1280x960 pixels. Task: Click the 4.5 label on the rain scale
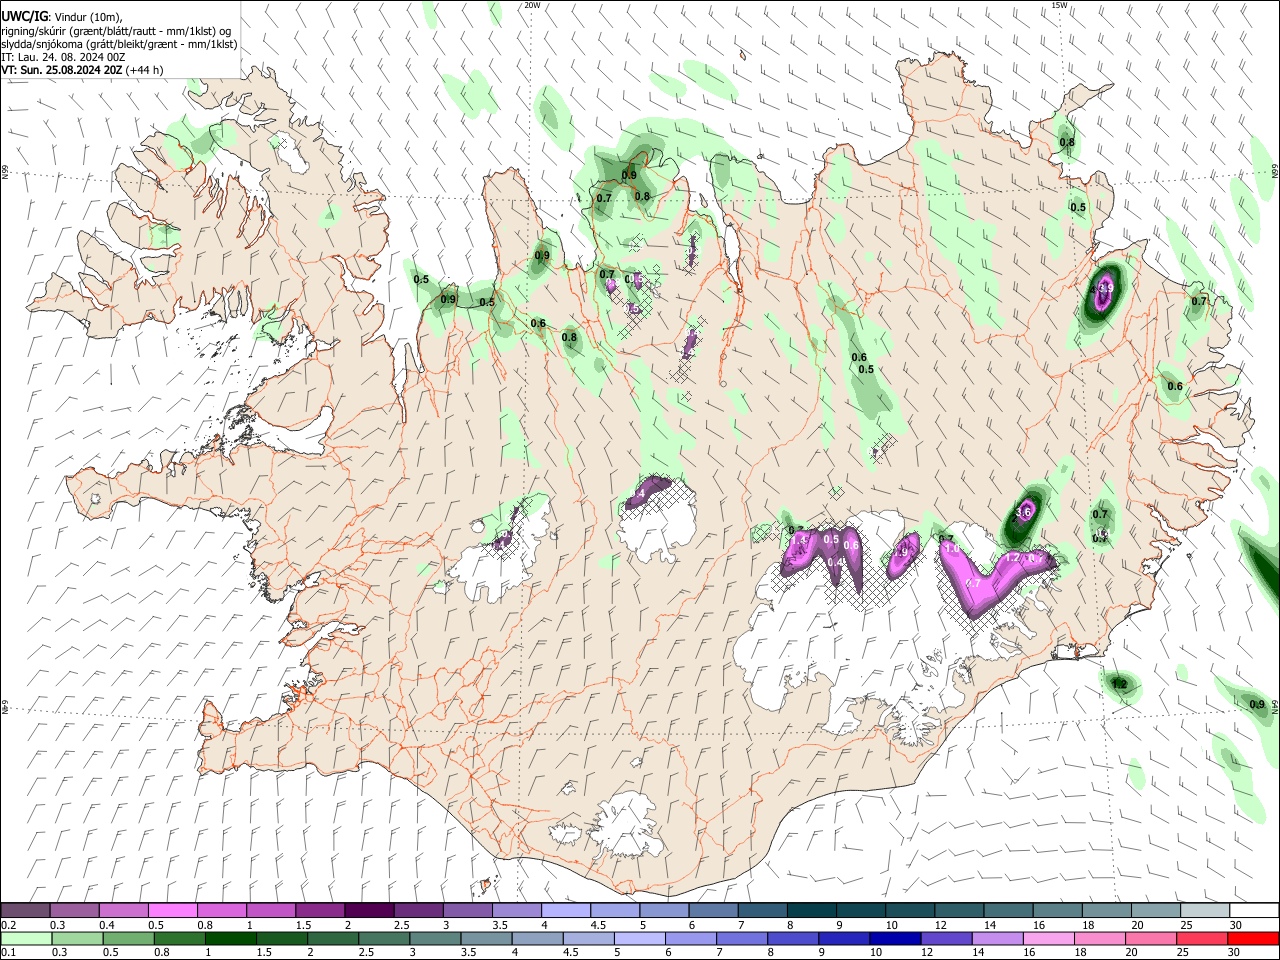pyautogui.click(x=569, y=953)
